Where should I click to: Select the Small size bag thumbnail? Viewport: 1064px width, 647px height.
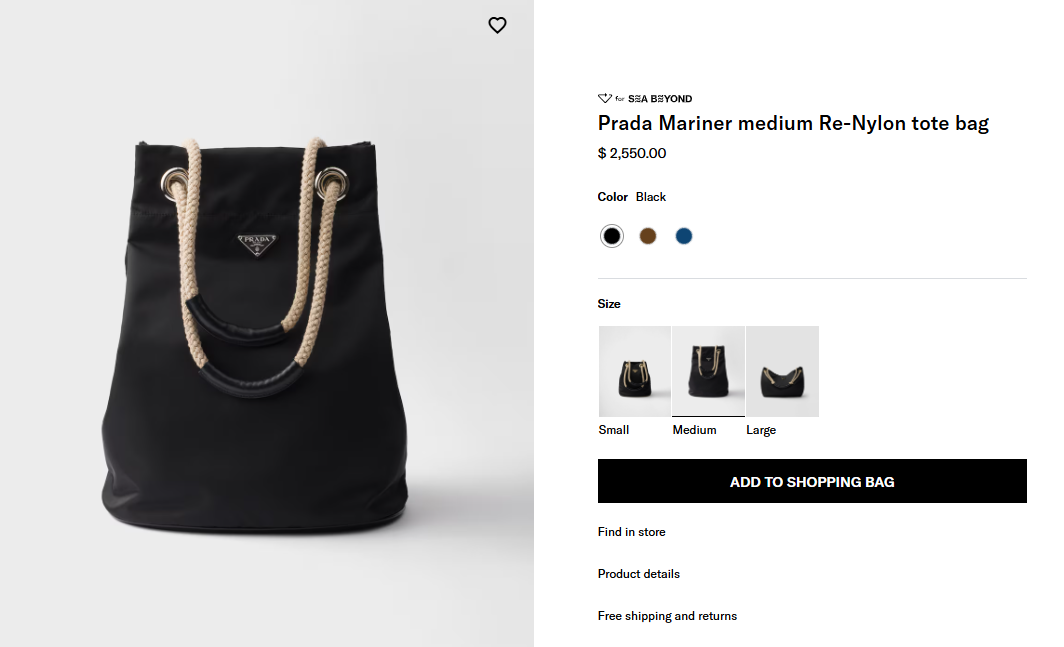click(634, 371)
